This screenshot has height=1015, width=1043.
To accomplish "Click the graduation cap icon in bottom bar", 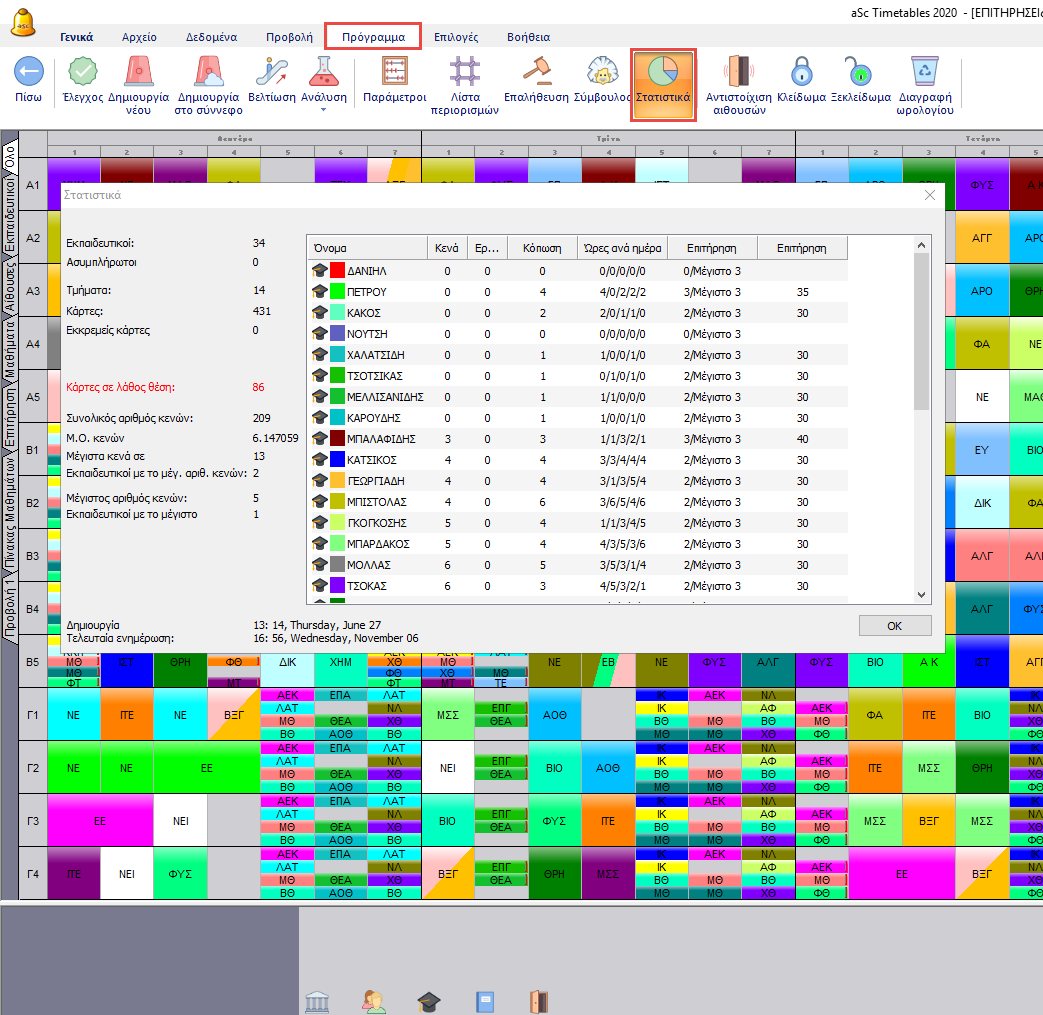I will [x=428, y=1001].
